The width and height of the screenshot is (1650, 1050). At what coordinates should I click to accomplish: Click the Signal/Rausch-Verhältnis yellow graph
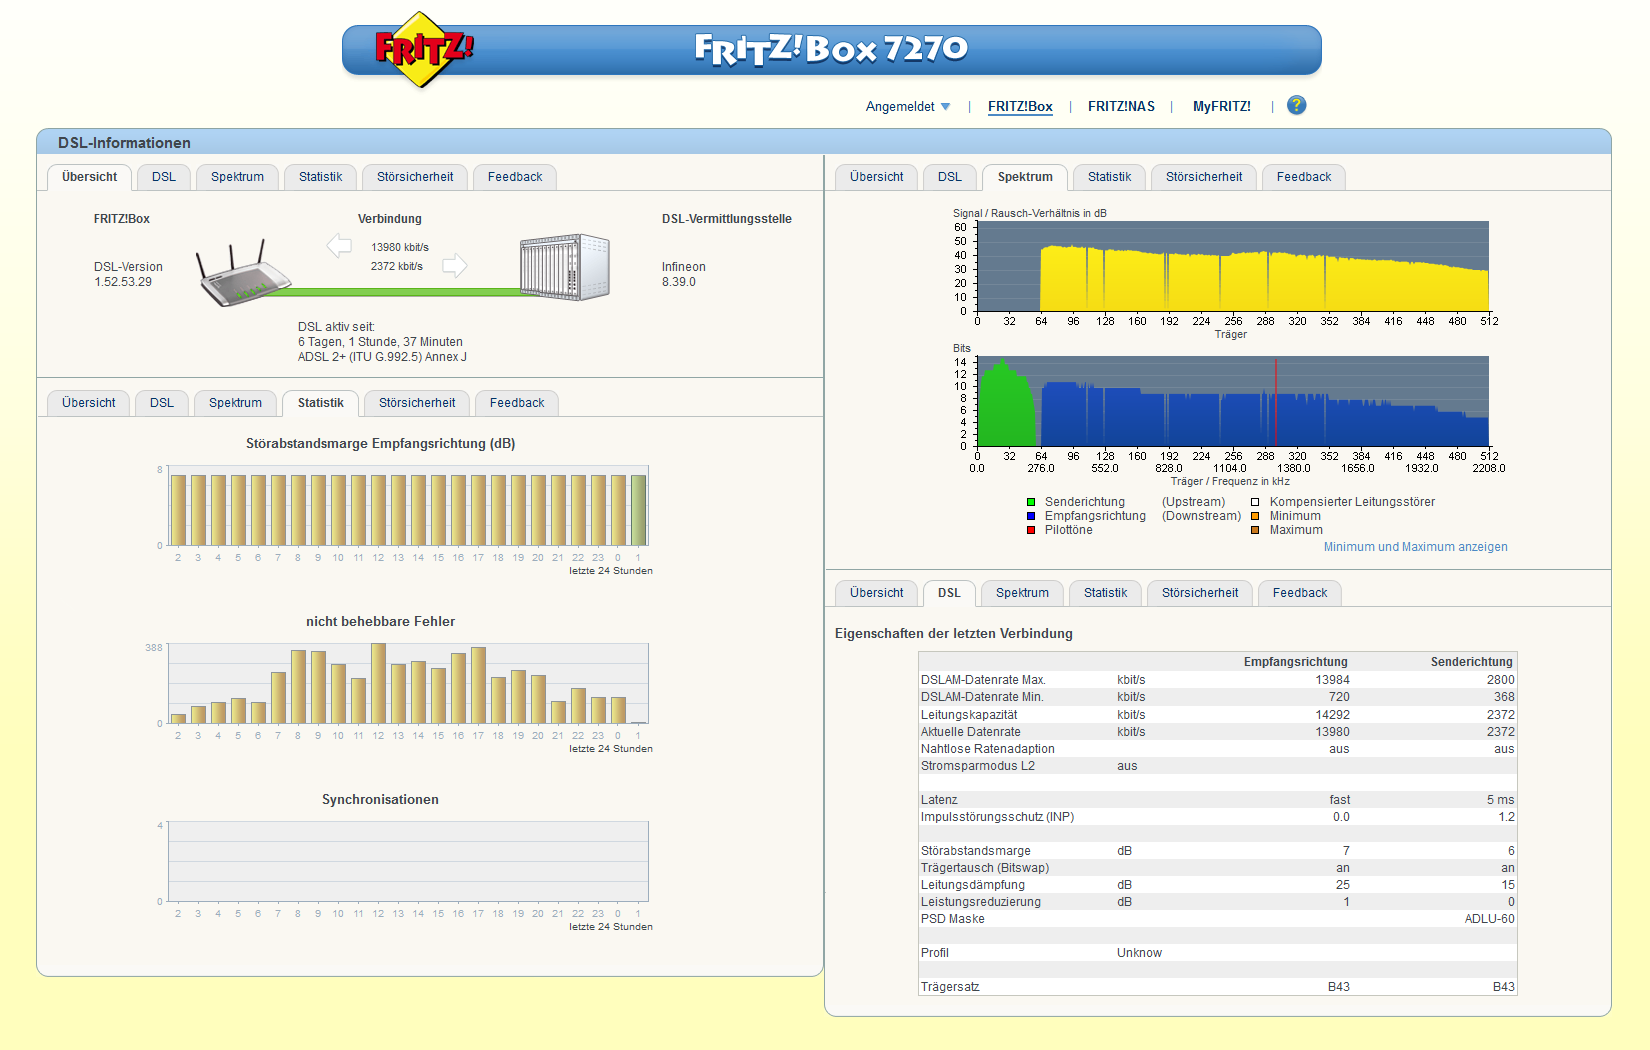pyautogui.click(x=1233, y=267)
